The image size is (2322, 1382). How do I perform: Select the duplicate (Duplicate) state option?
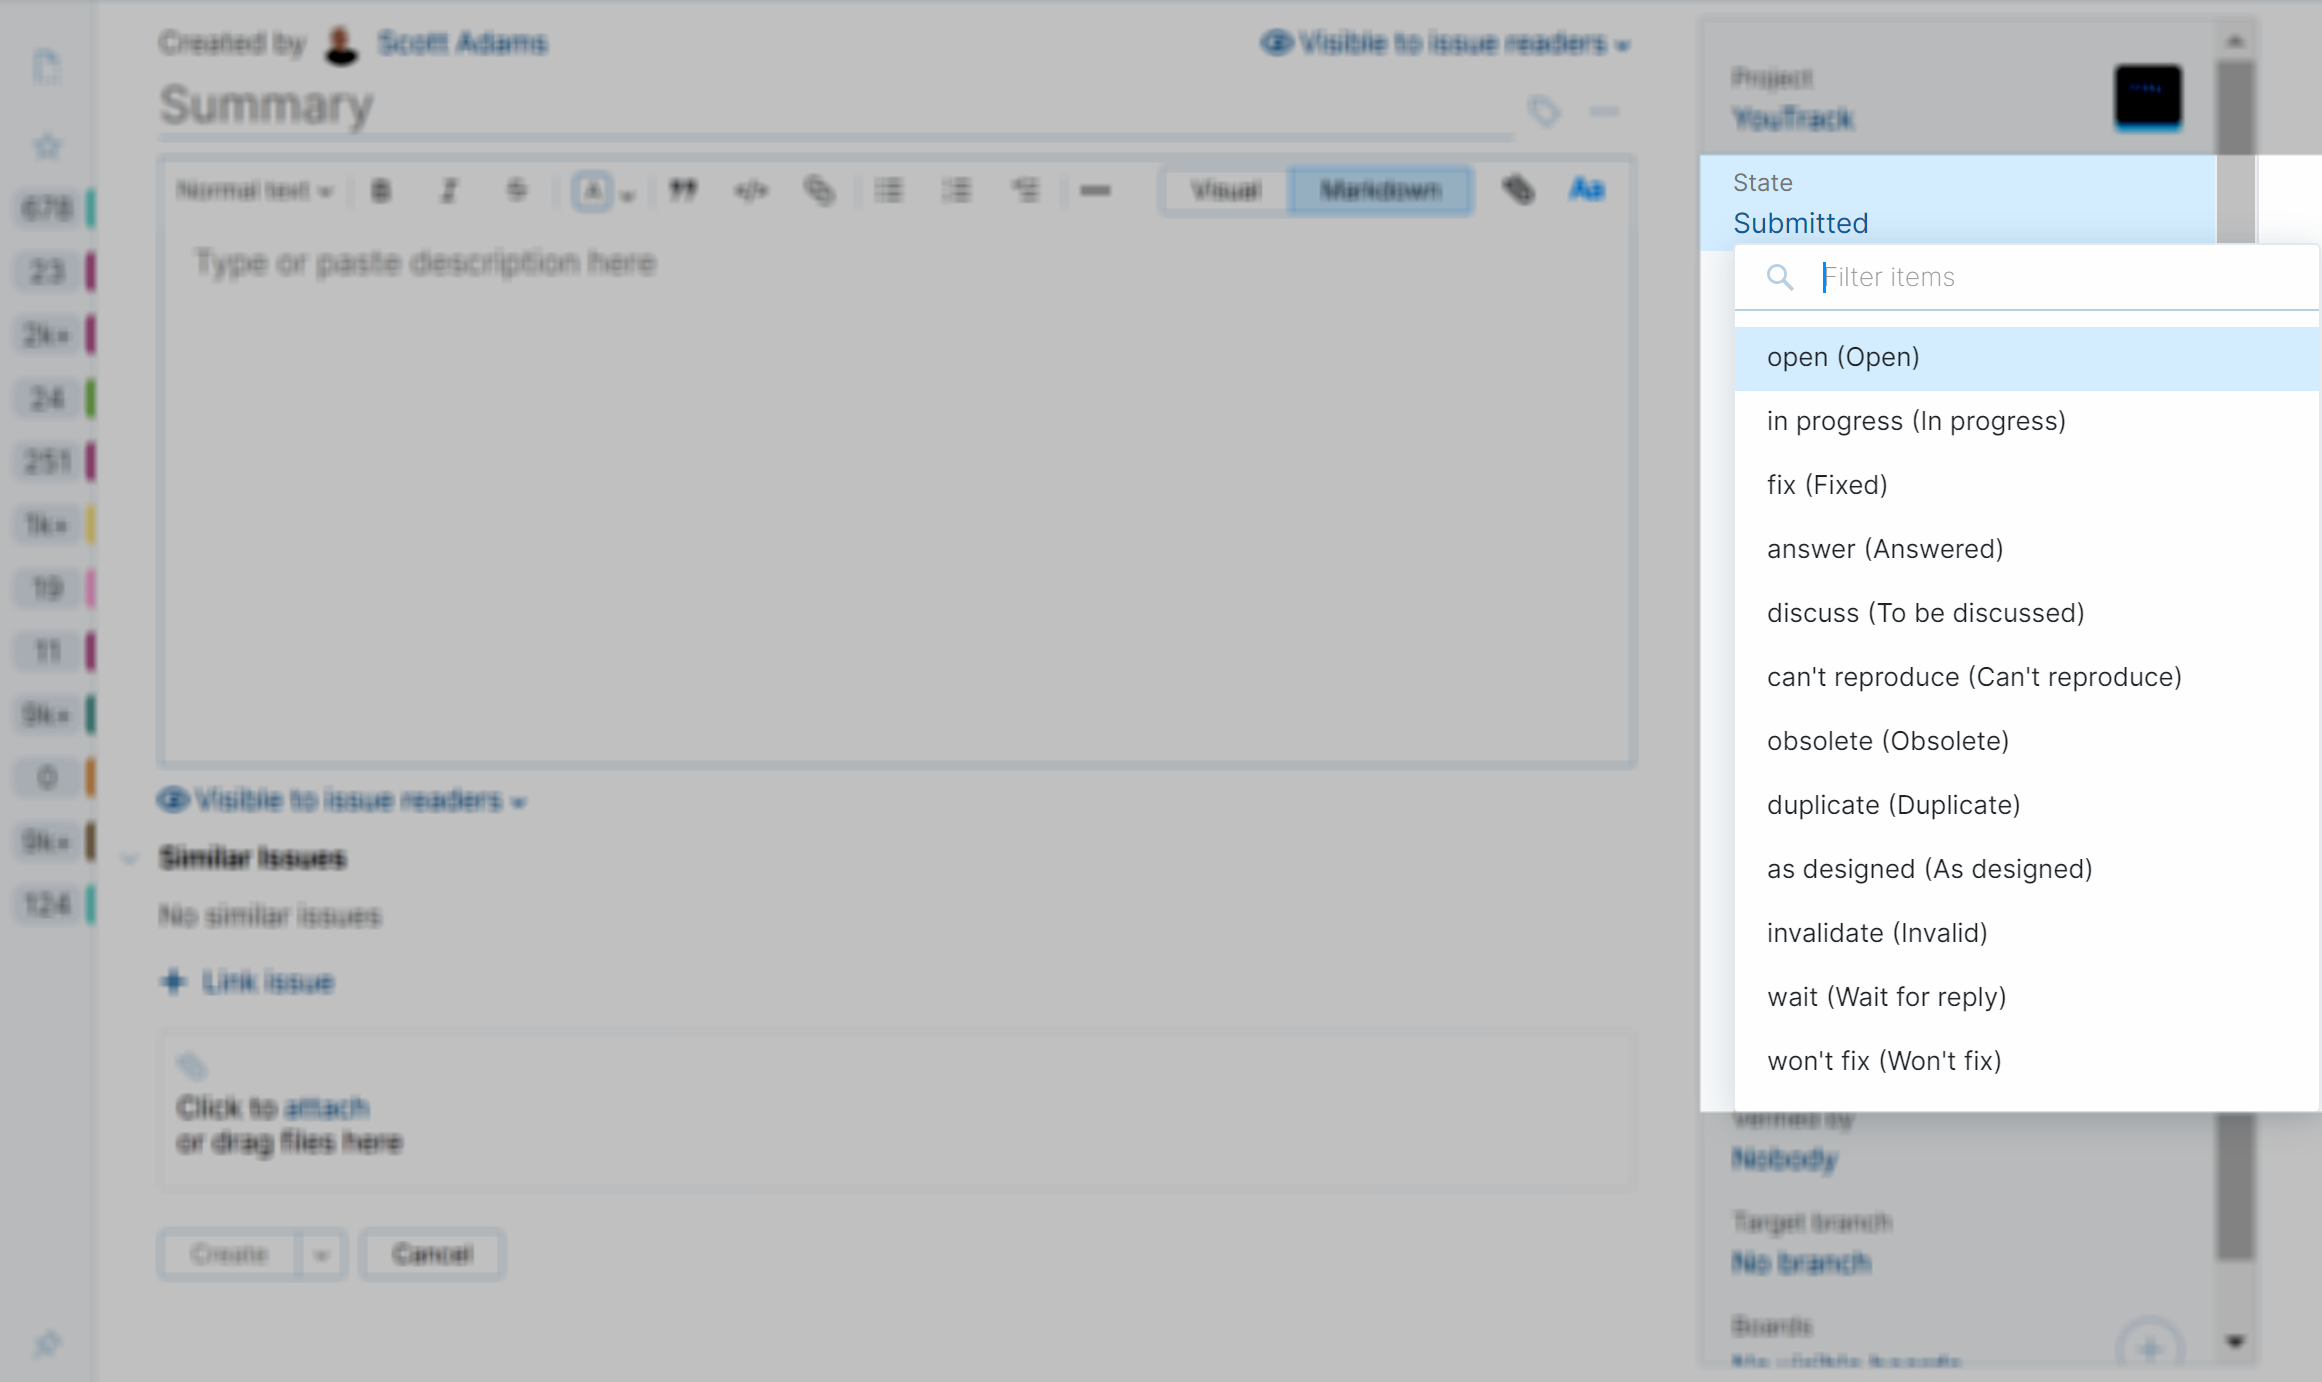point(1893,804)
